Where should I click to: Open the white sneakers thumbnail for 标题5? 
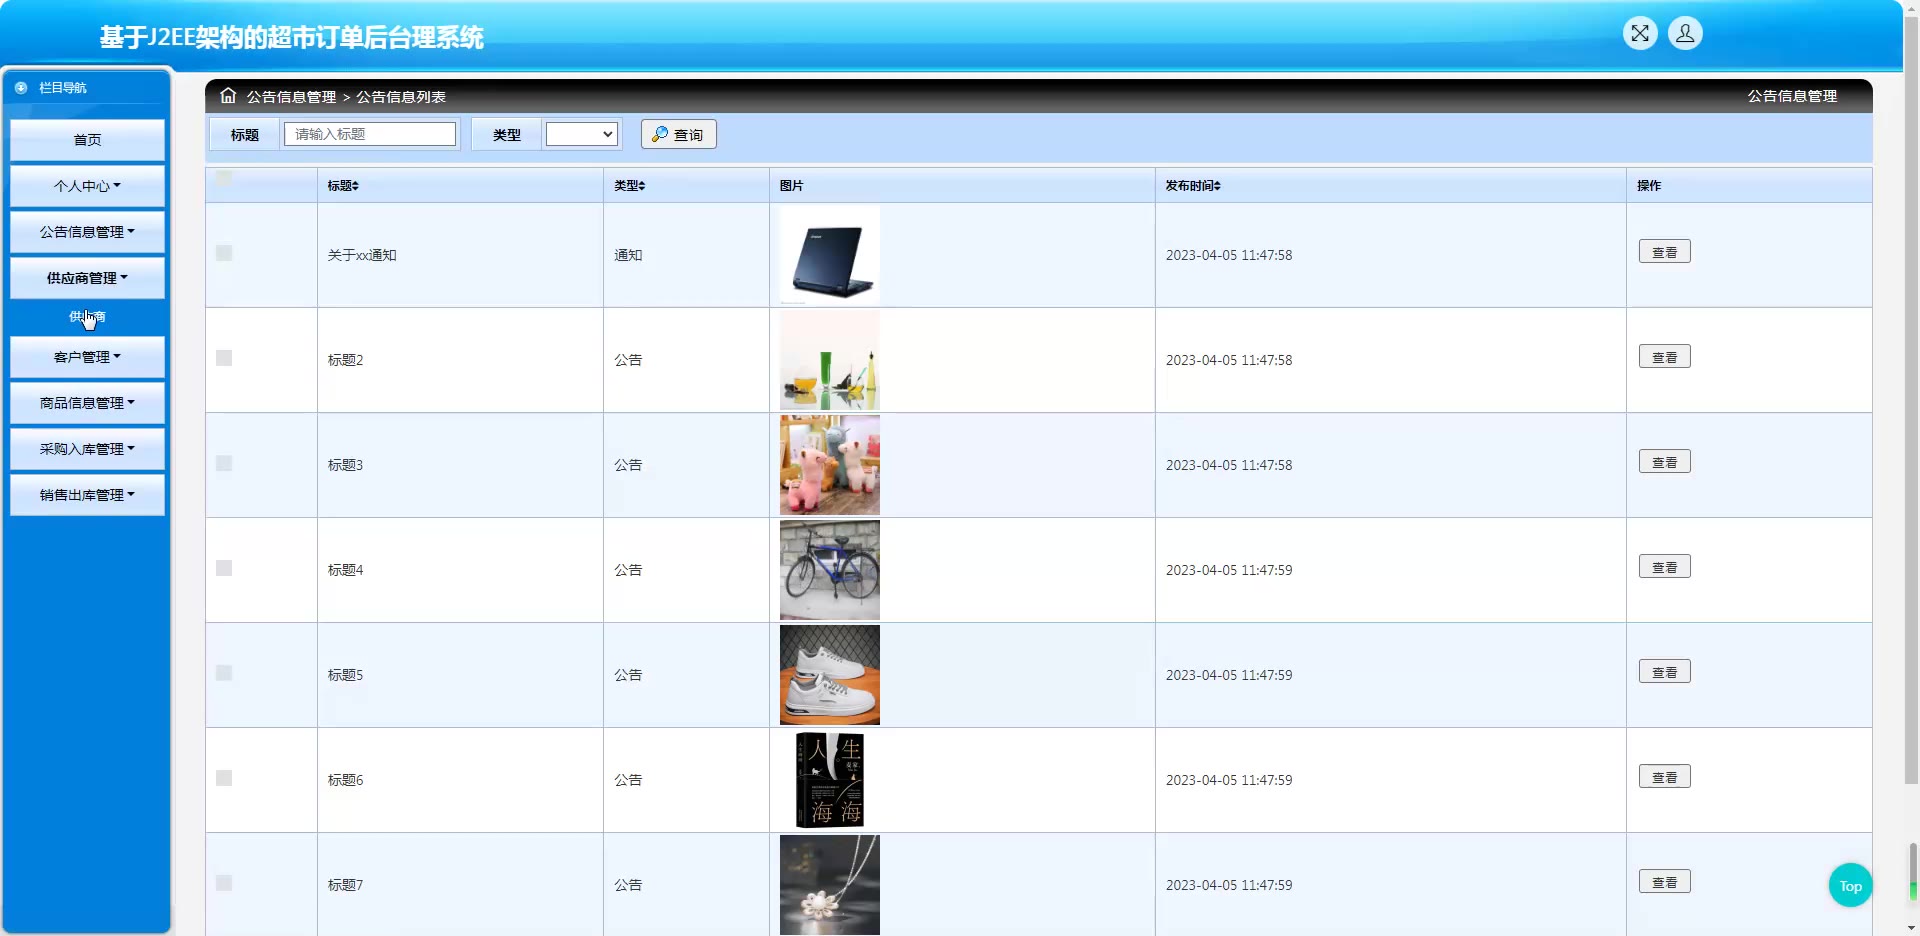[830, 675]
